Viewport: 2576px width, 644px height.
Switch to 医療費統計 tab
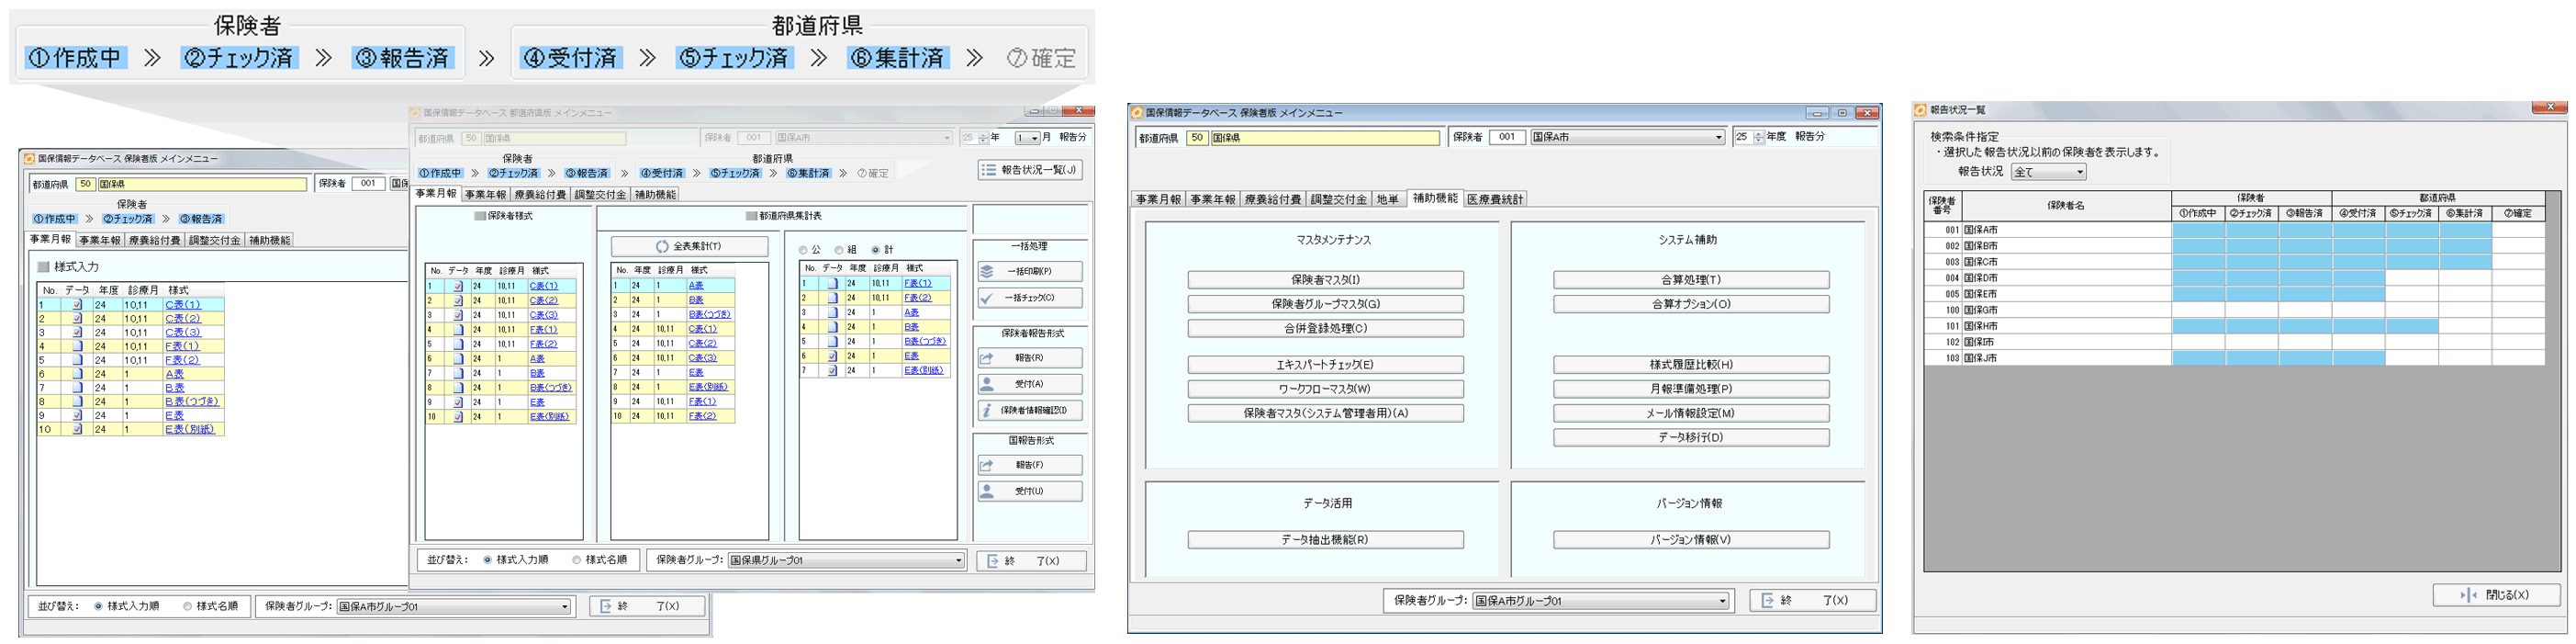[1495, 199]
